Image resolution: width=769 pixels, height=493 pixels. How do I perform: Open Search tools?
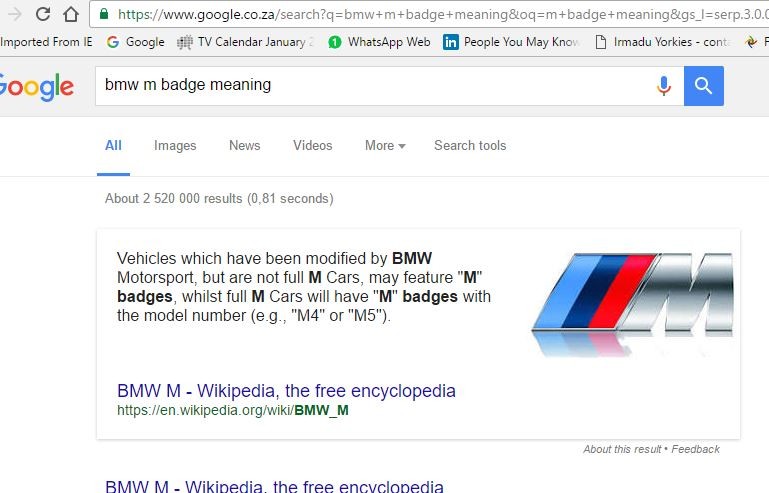[x=470, y=146]
